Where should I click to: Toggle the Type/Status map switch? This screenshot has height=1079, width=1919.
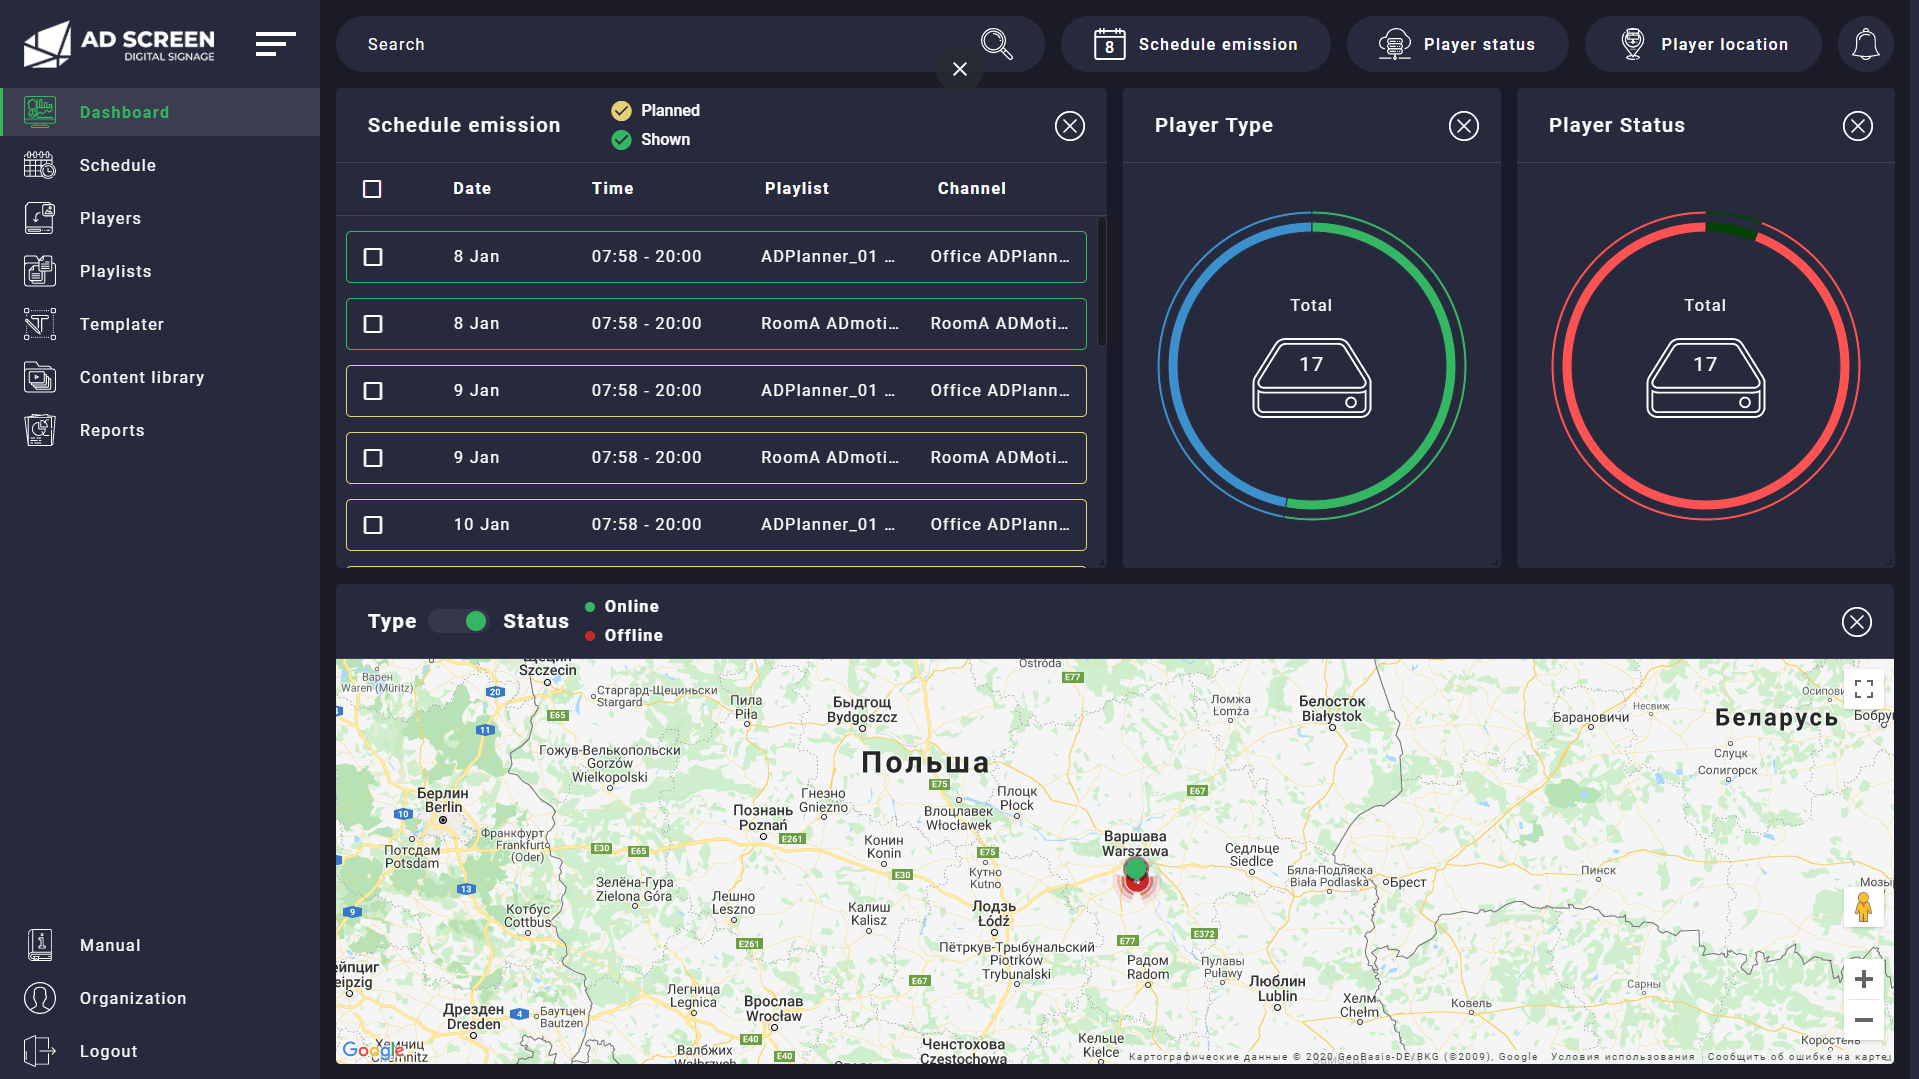point(460,621)
